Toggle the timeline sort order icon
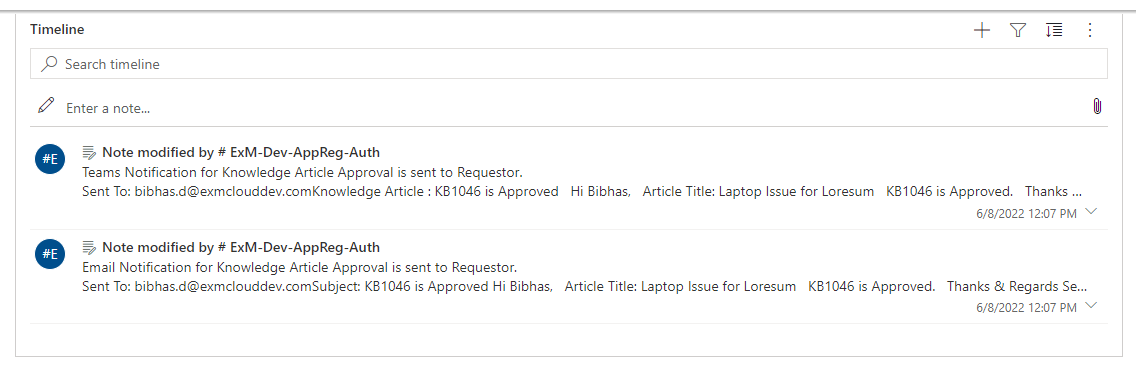This screenshot has width=1136, height=366. [x=1054, y=30]
